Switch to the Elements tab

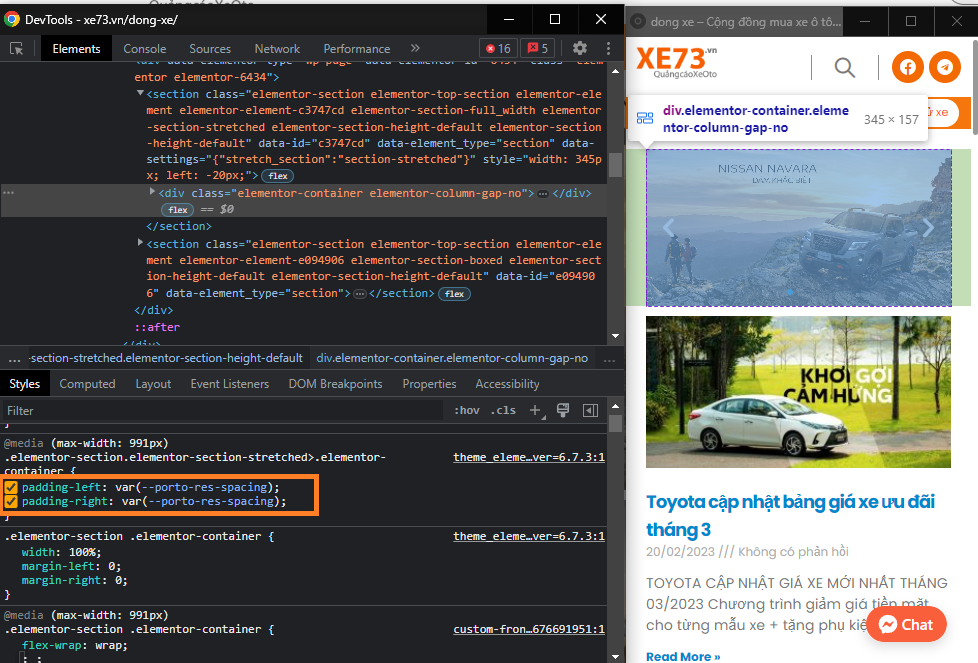click(76, 49)
